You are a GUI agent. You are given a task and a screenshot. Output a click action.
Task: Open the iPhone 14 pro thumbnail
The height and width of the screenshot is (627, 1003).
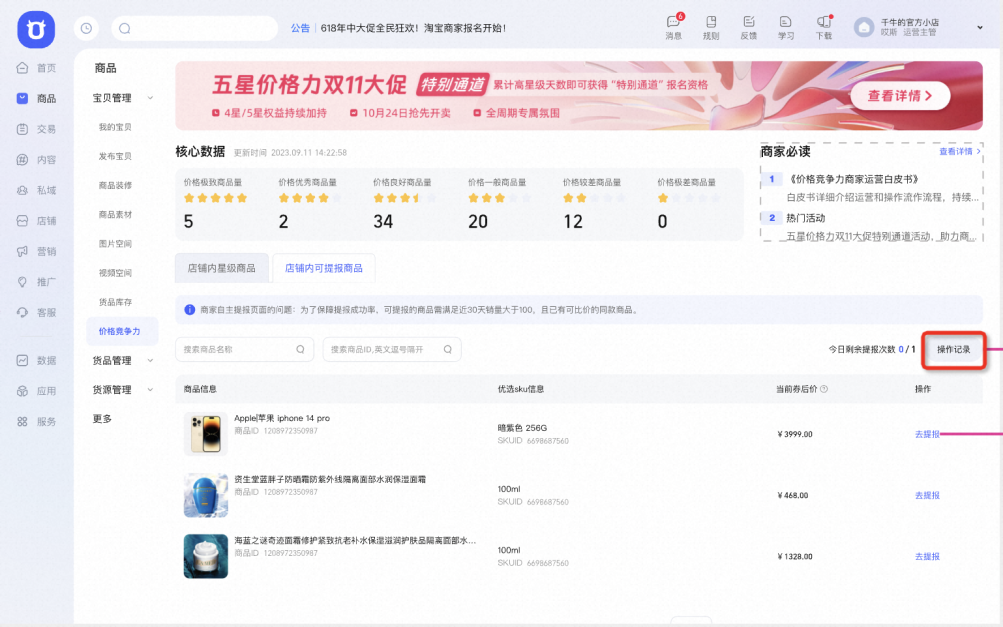(205, 434)
